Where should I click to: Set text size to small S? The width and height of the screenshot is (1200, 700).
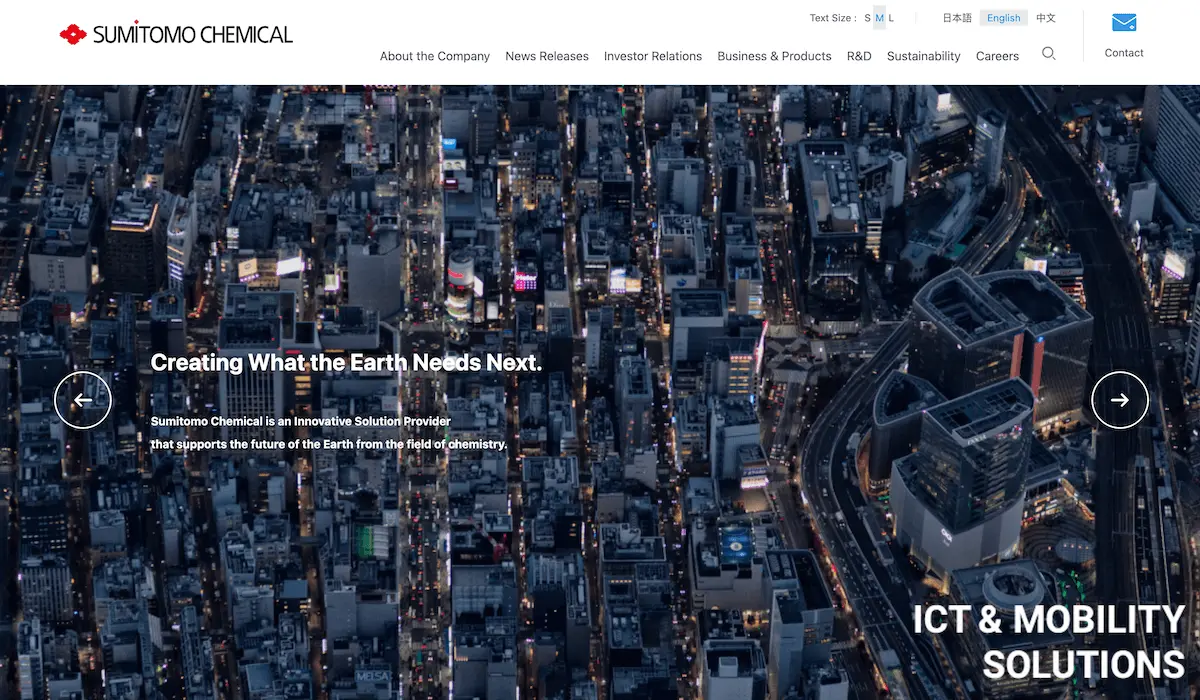pos(867,18)
